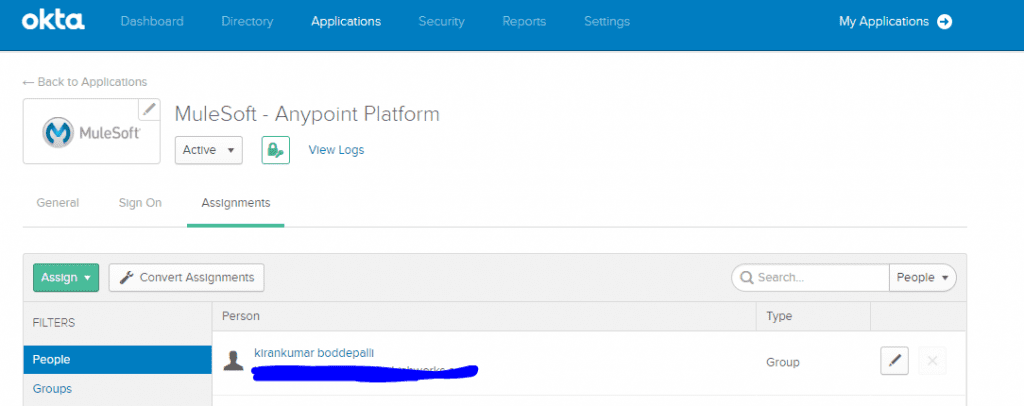
Task: Select the Assignments tab
Action: pyautogui.click(x=236, y=203)
